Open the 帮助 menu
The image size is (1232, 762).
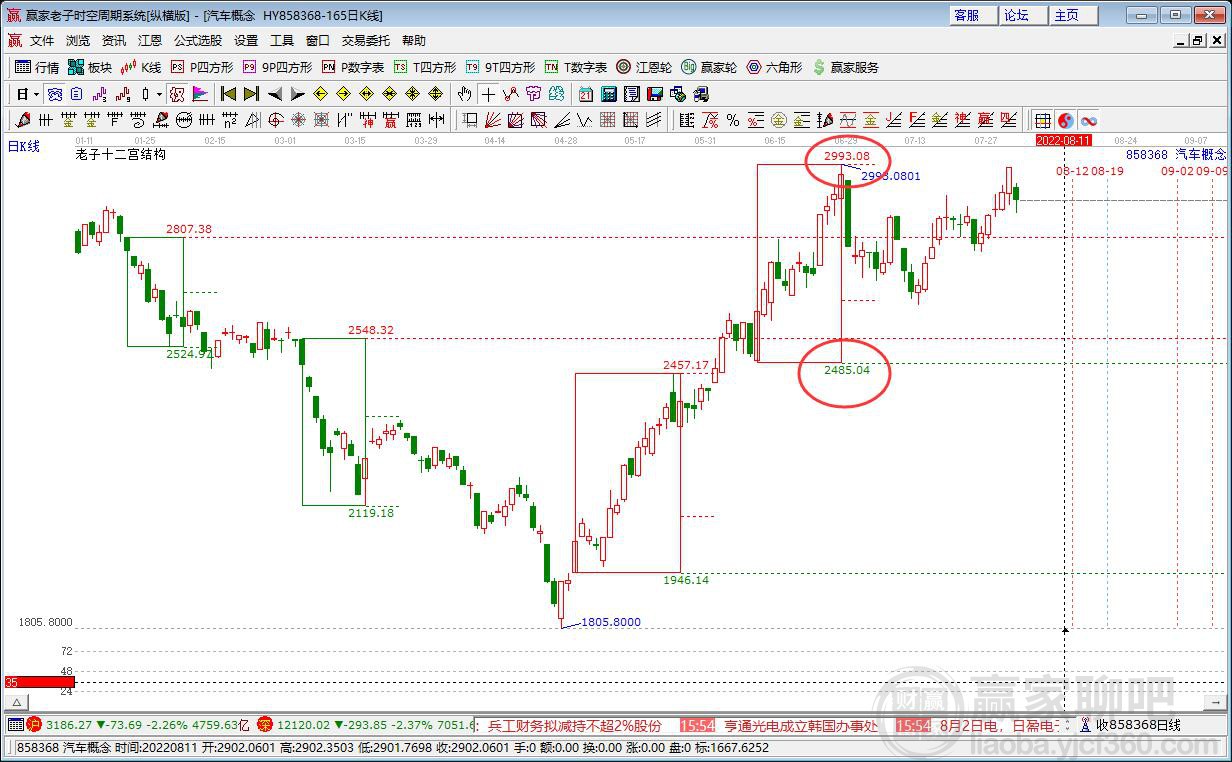point(414,41)
